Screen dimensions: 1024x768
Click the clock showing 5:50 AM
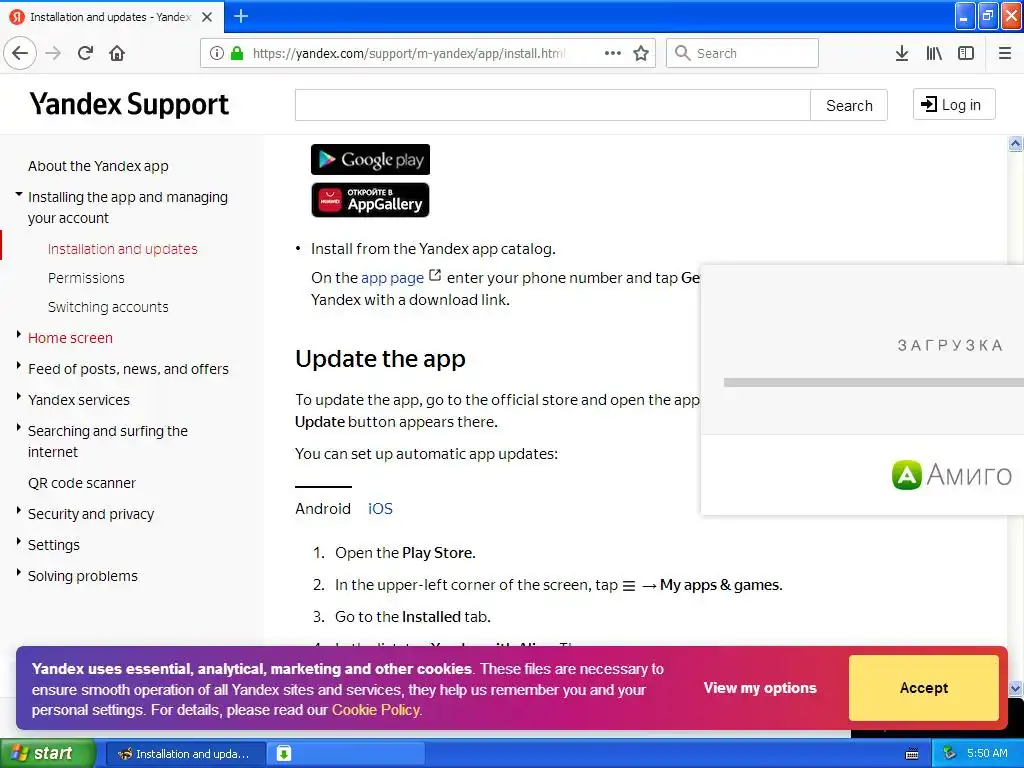click(987, 754)
